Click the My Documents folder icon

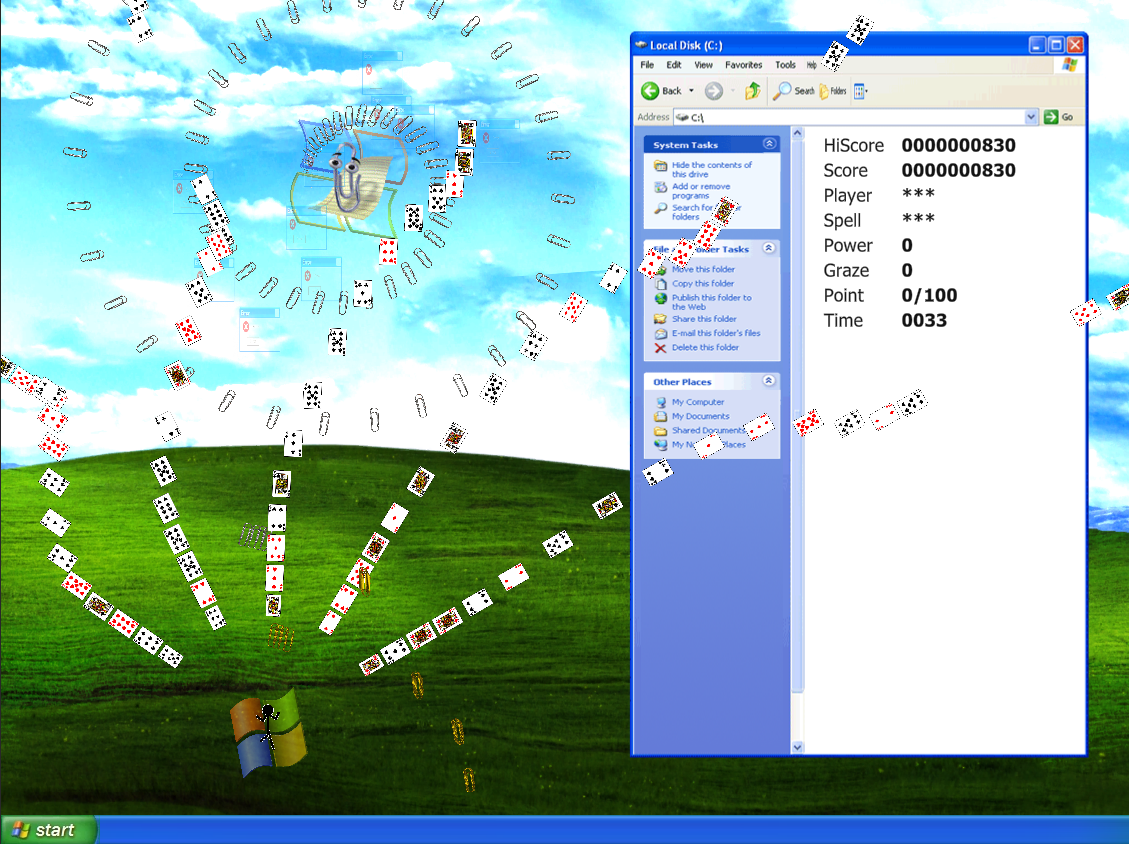(x=660, y=416)
